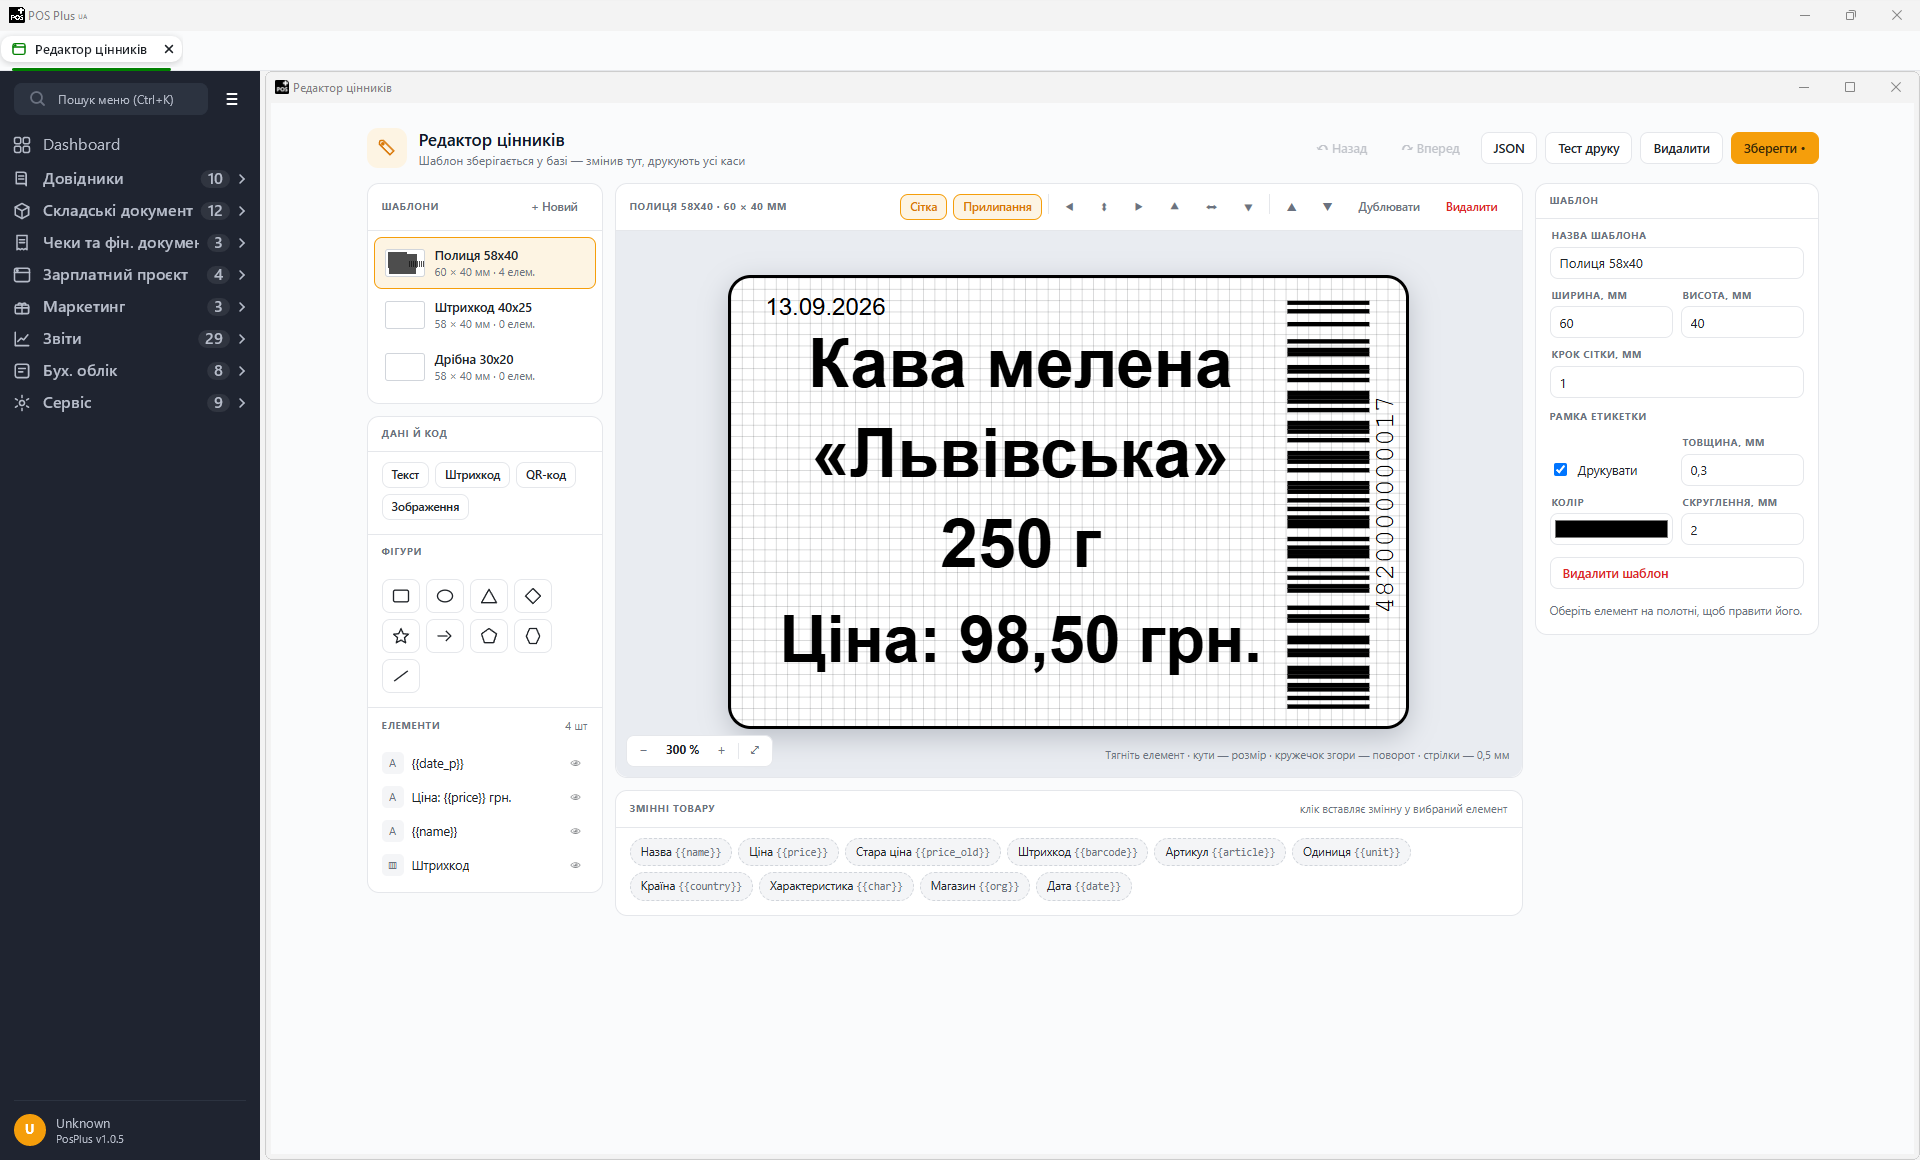Viewport: 1920px width, 1160px height.
Task: Toggle the Сітка grid button
Action: pos(923,207)
